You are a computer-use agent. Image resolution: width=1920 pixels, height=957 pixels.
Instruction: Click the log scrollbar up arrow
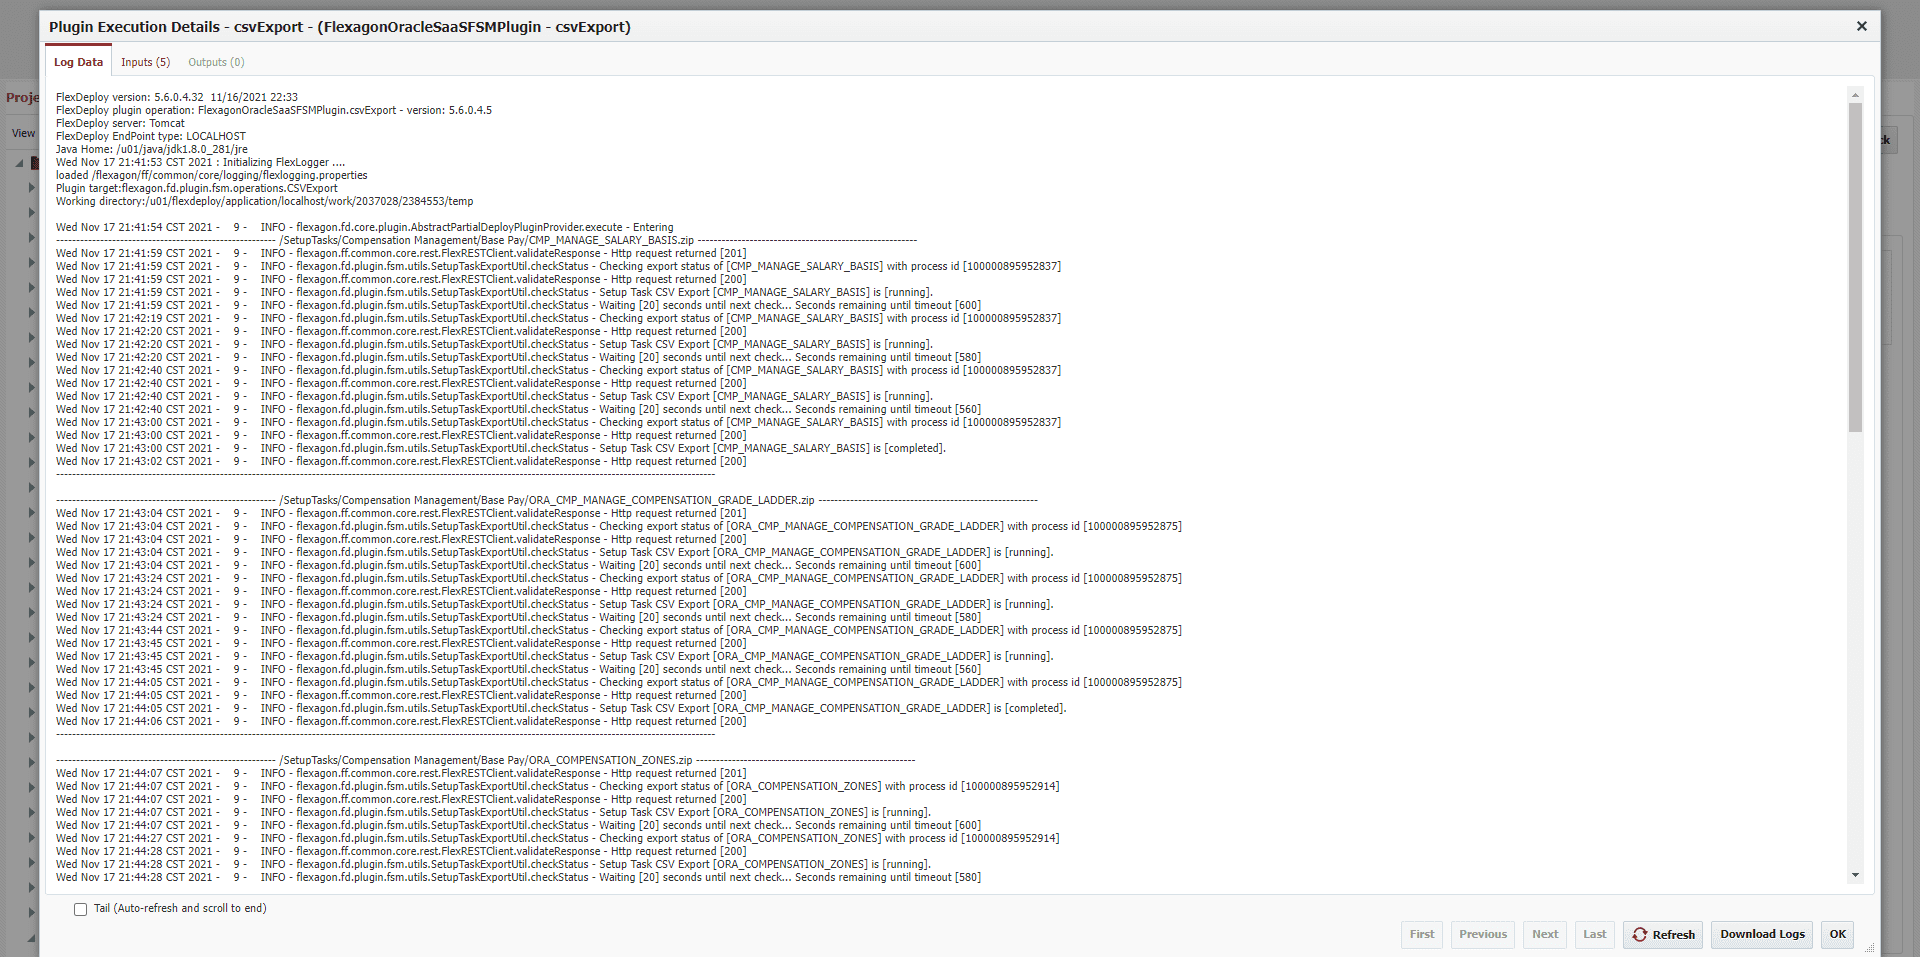point(1855,95)
